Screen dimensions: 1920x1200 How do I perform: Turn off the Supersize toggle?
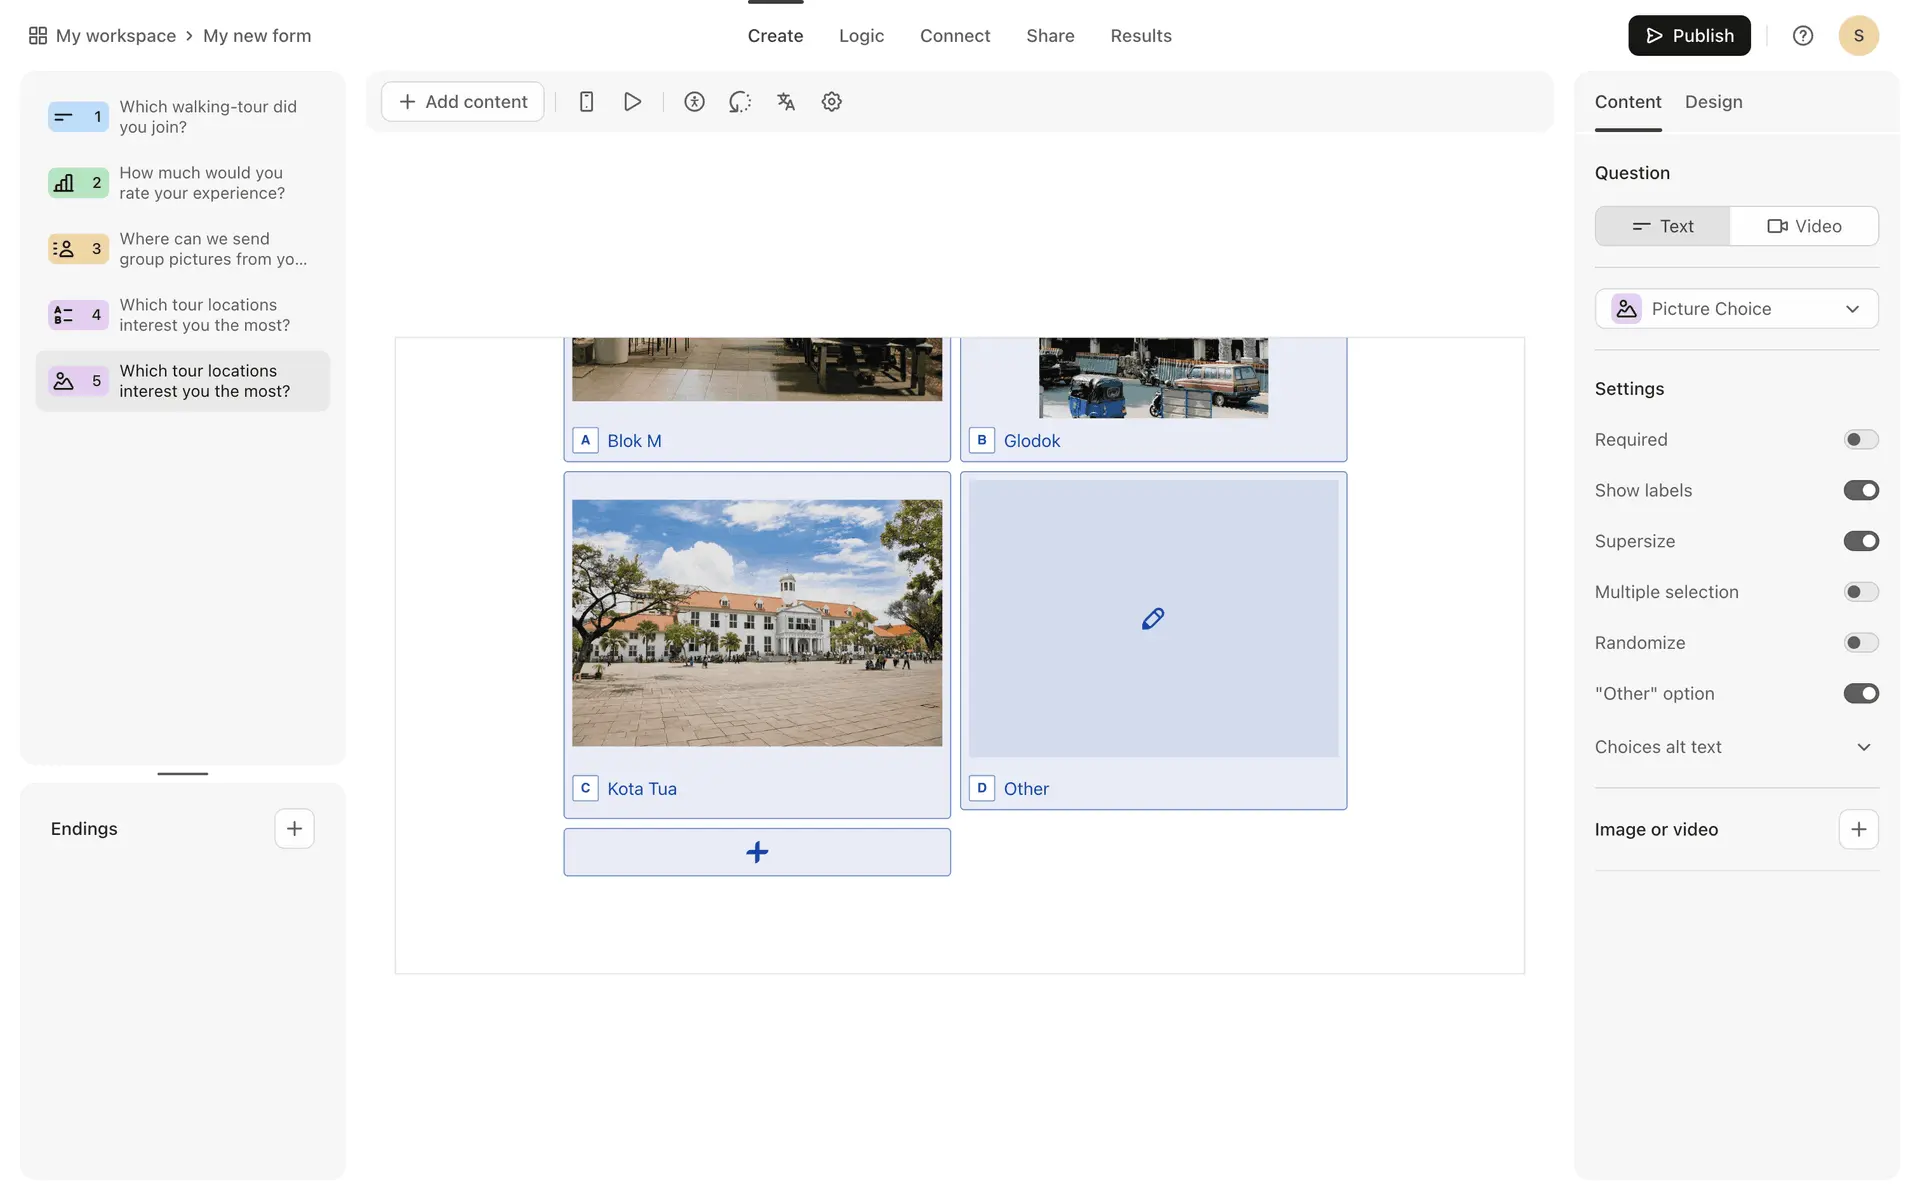1860,541
